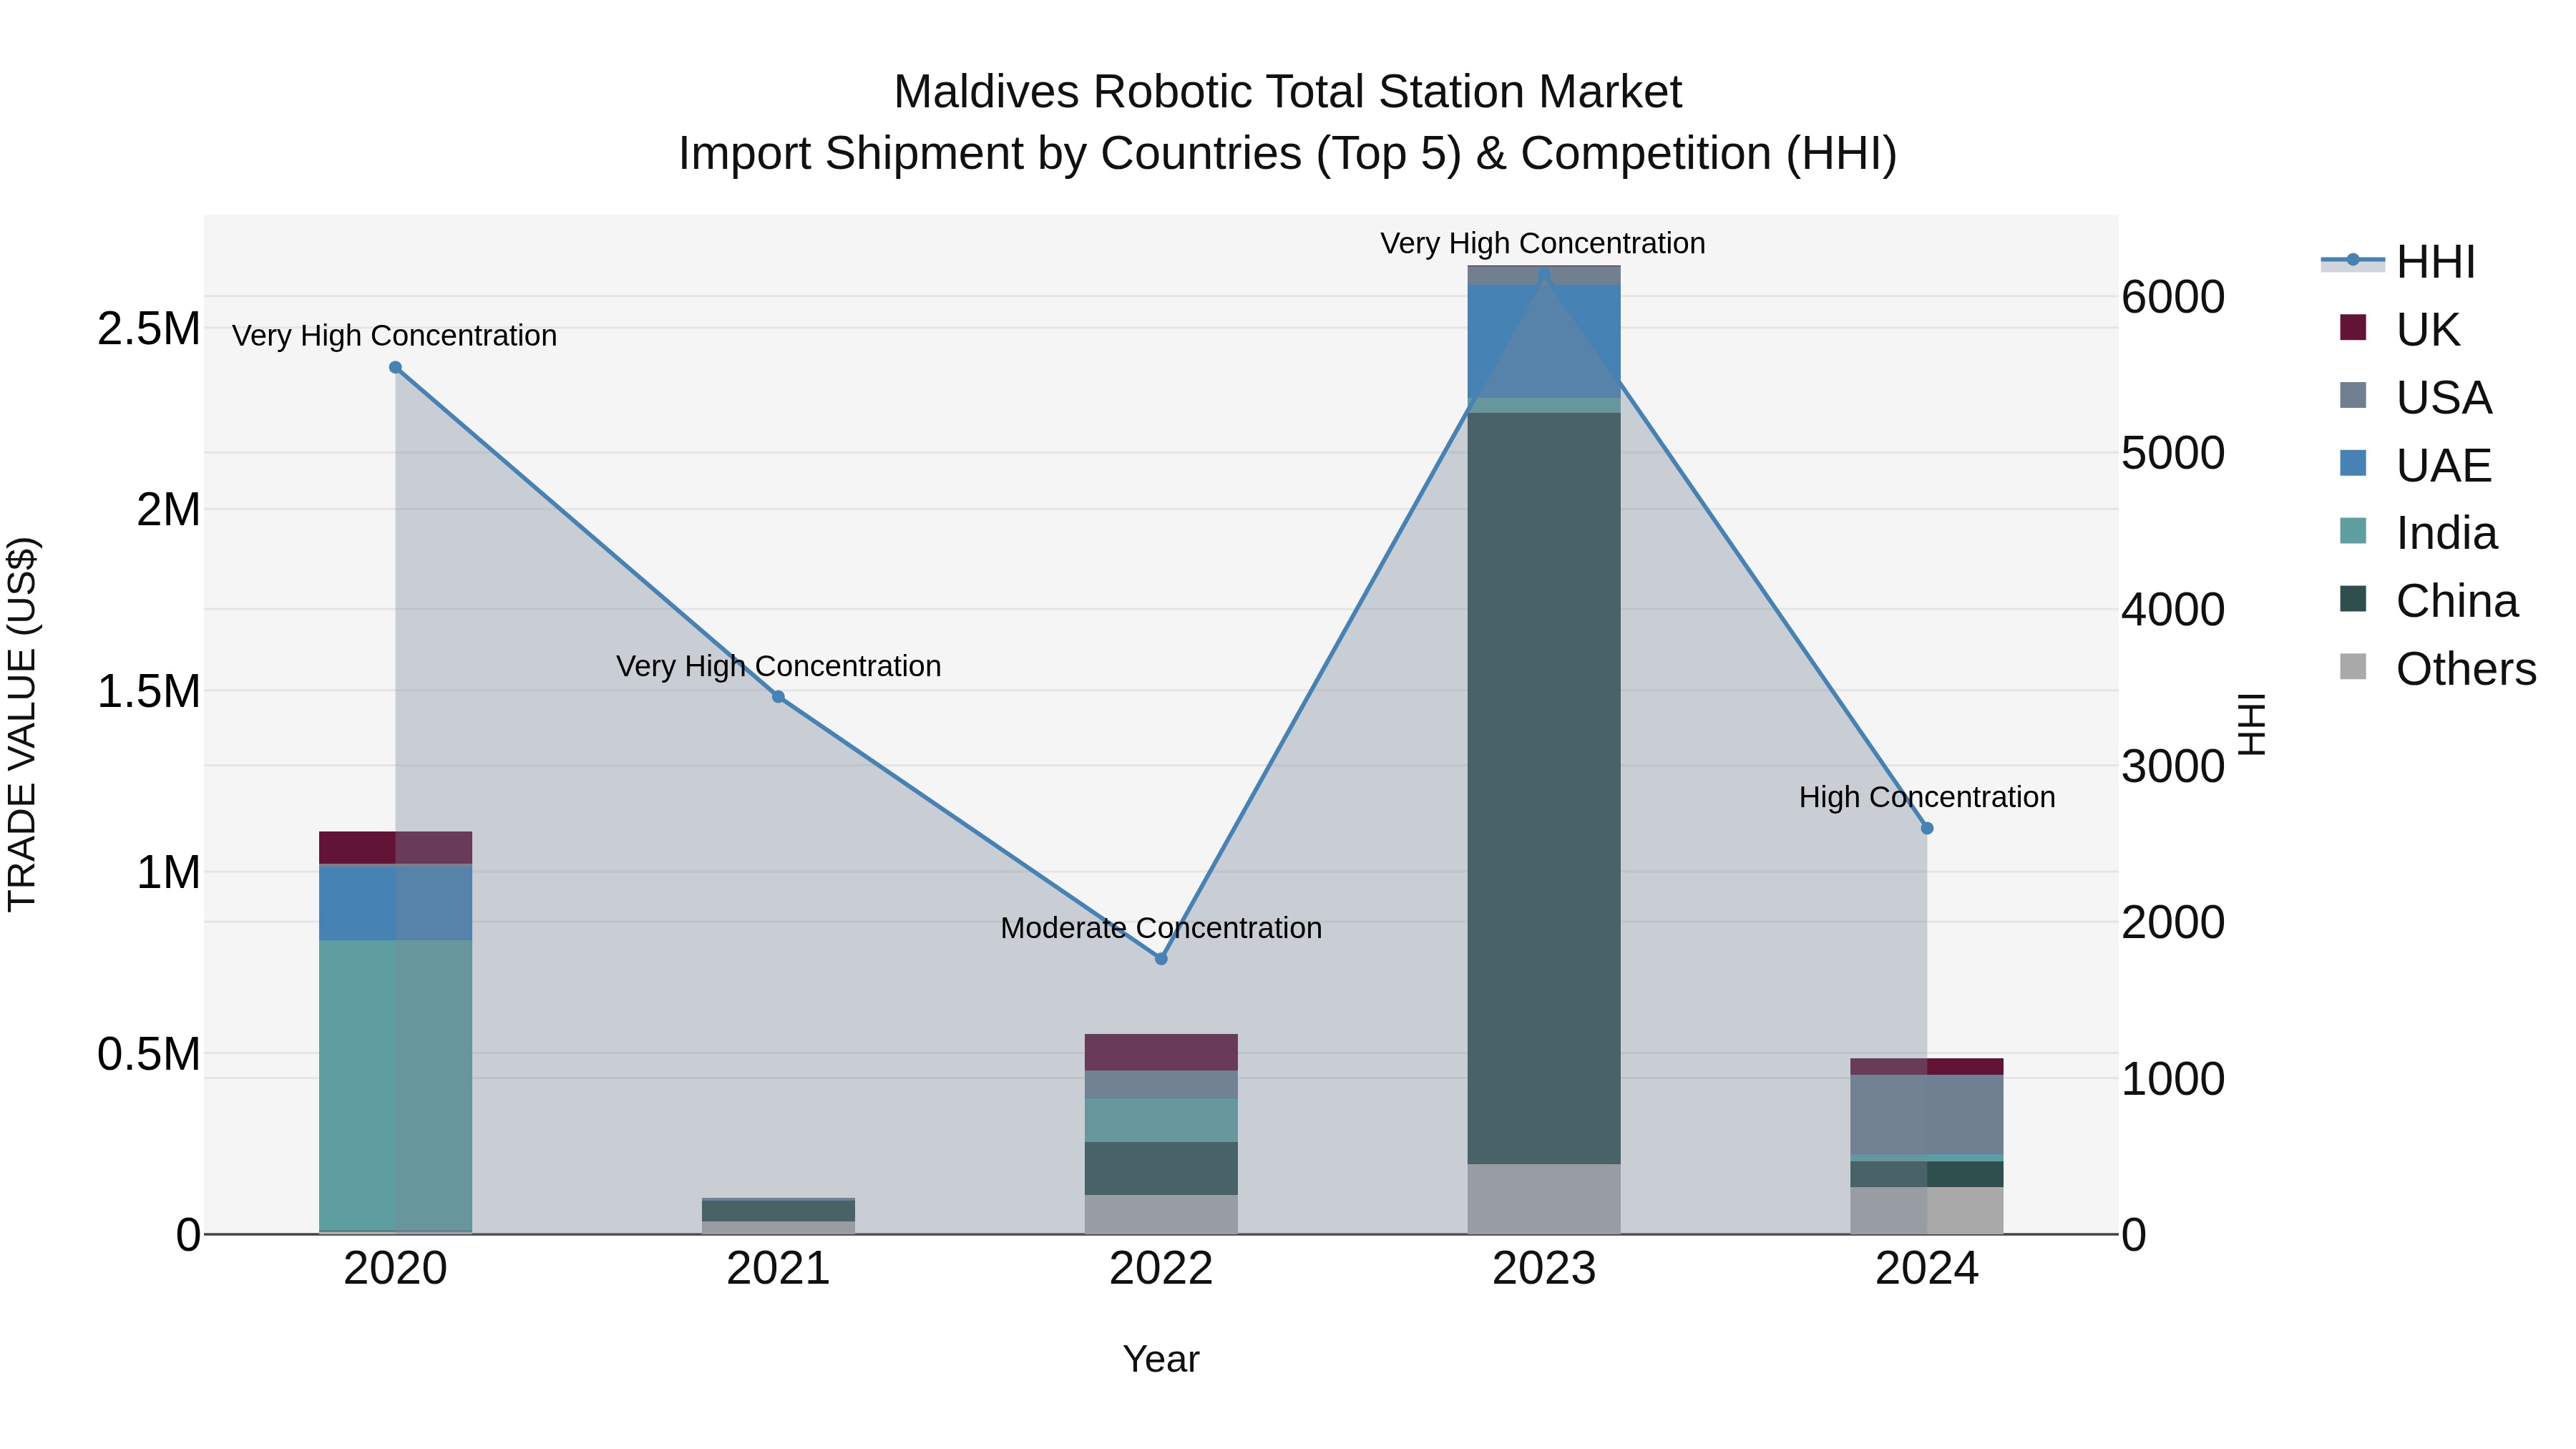Click the 2020 x-axis tick label
This screenshot has width=2576, height=1449.
point(395,1269)
